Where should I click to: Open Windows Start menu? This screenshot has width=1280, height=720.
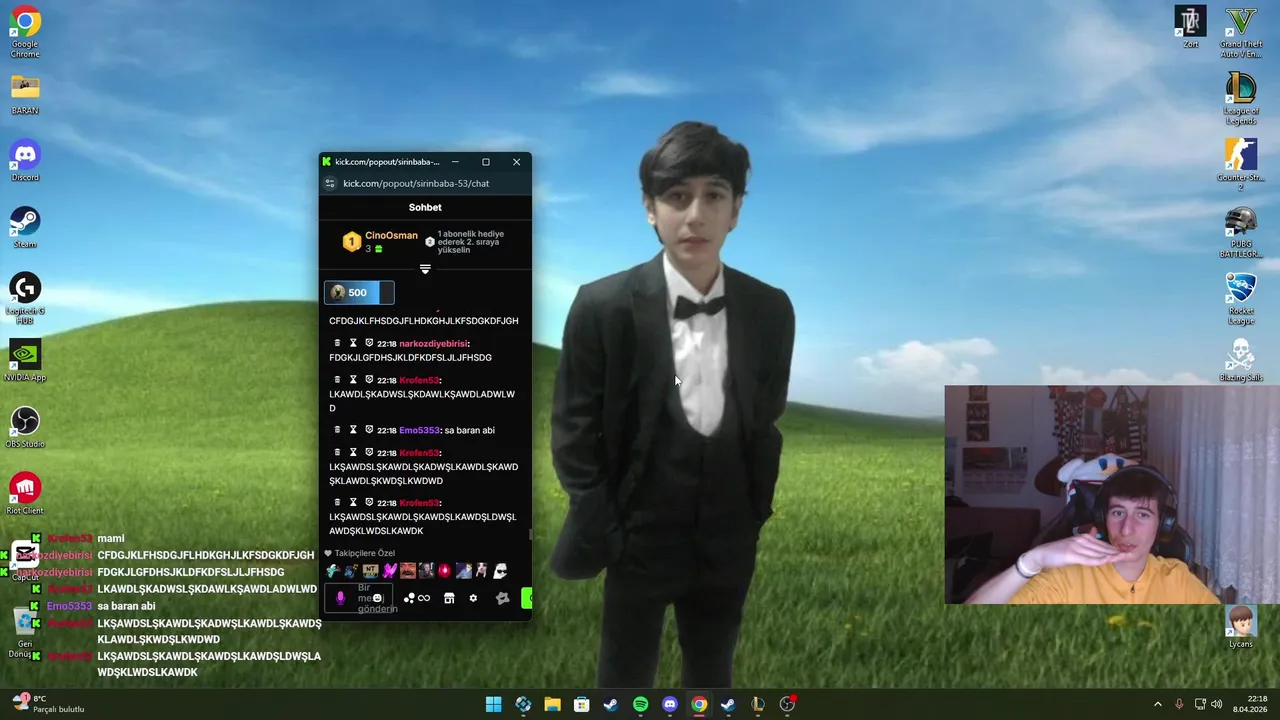493,704
